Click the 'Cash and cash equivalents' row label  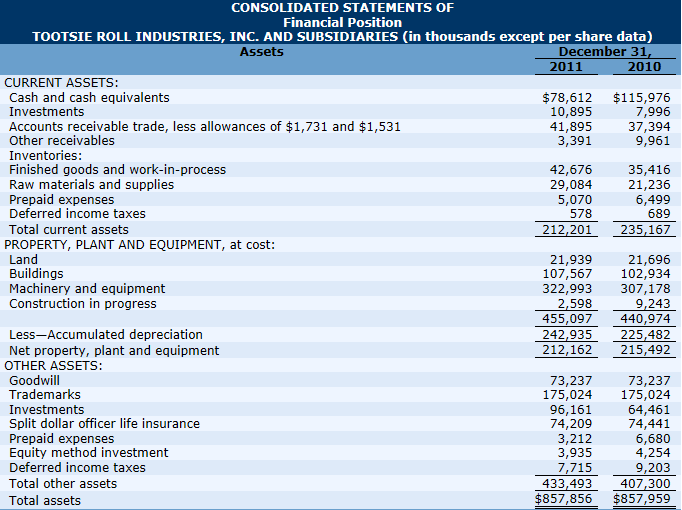tap(89, 97)
